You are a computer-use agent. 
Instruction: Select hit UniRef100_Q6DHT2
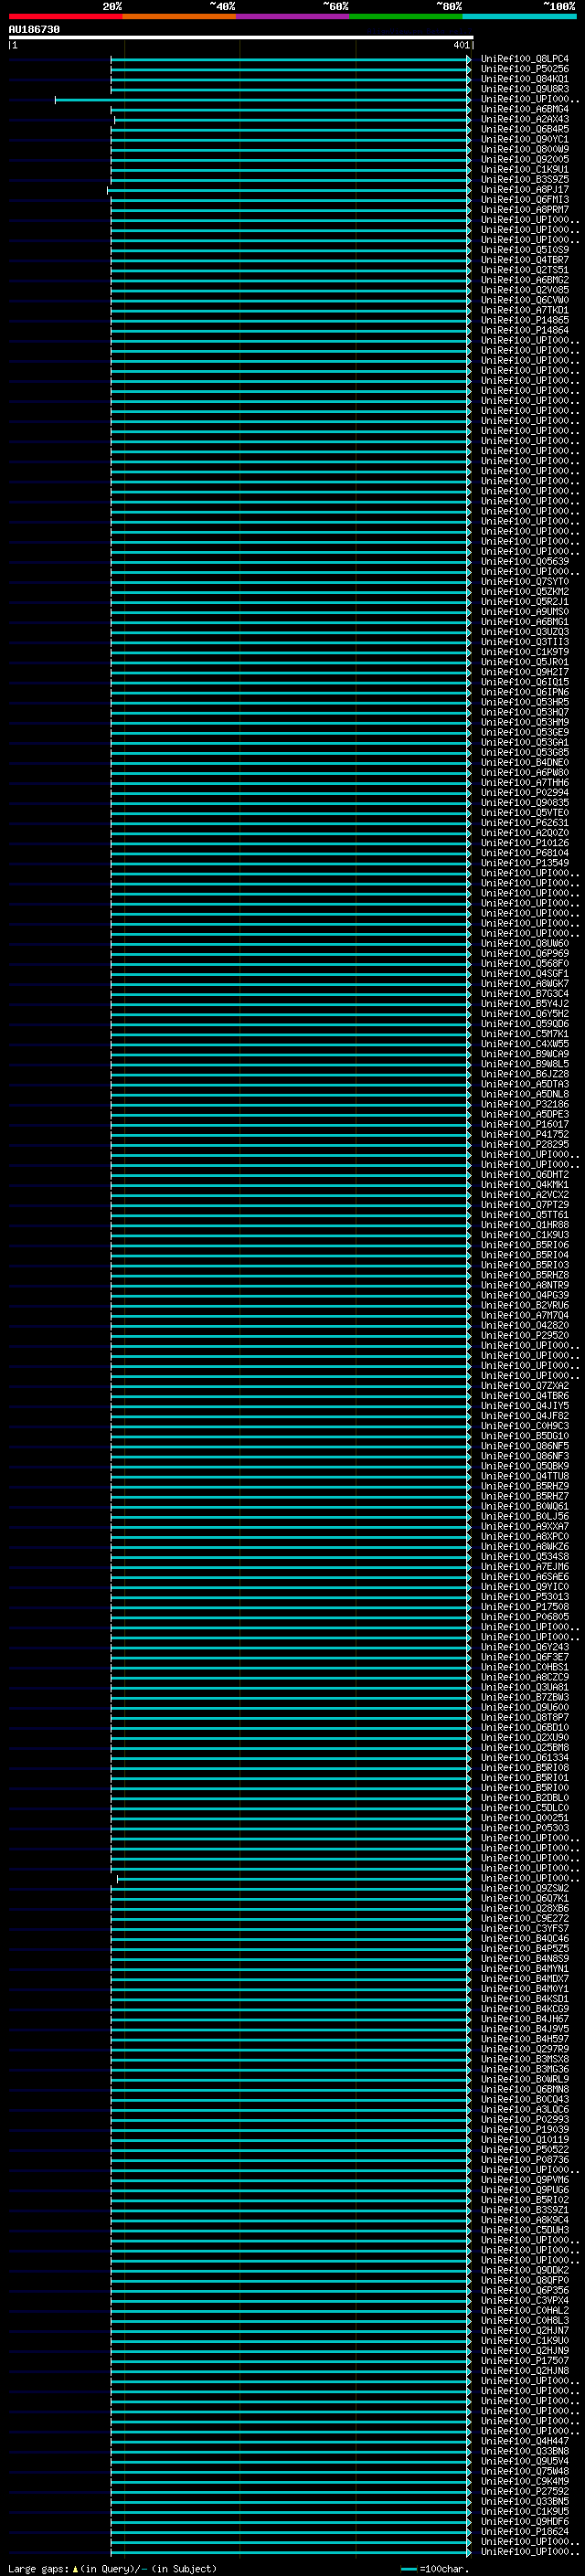click(525, 1175)
